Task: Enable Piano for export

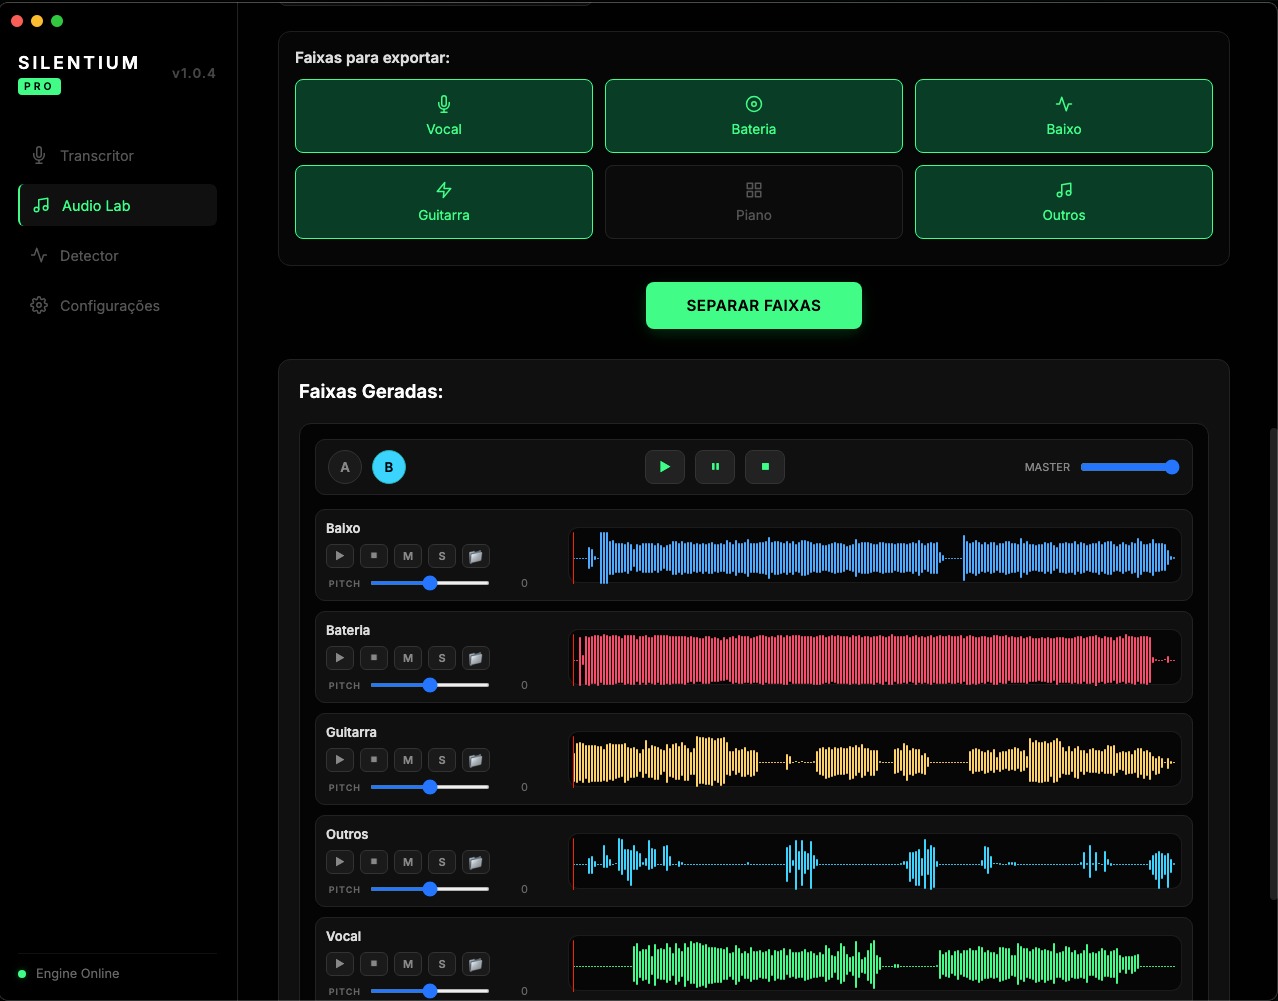Action: (x=753, y=202)
